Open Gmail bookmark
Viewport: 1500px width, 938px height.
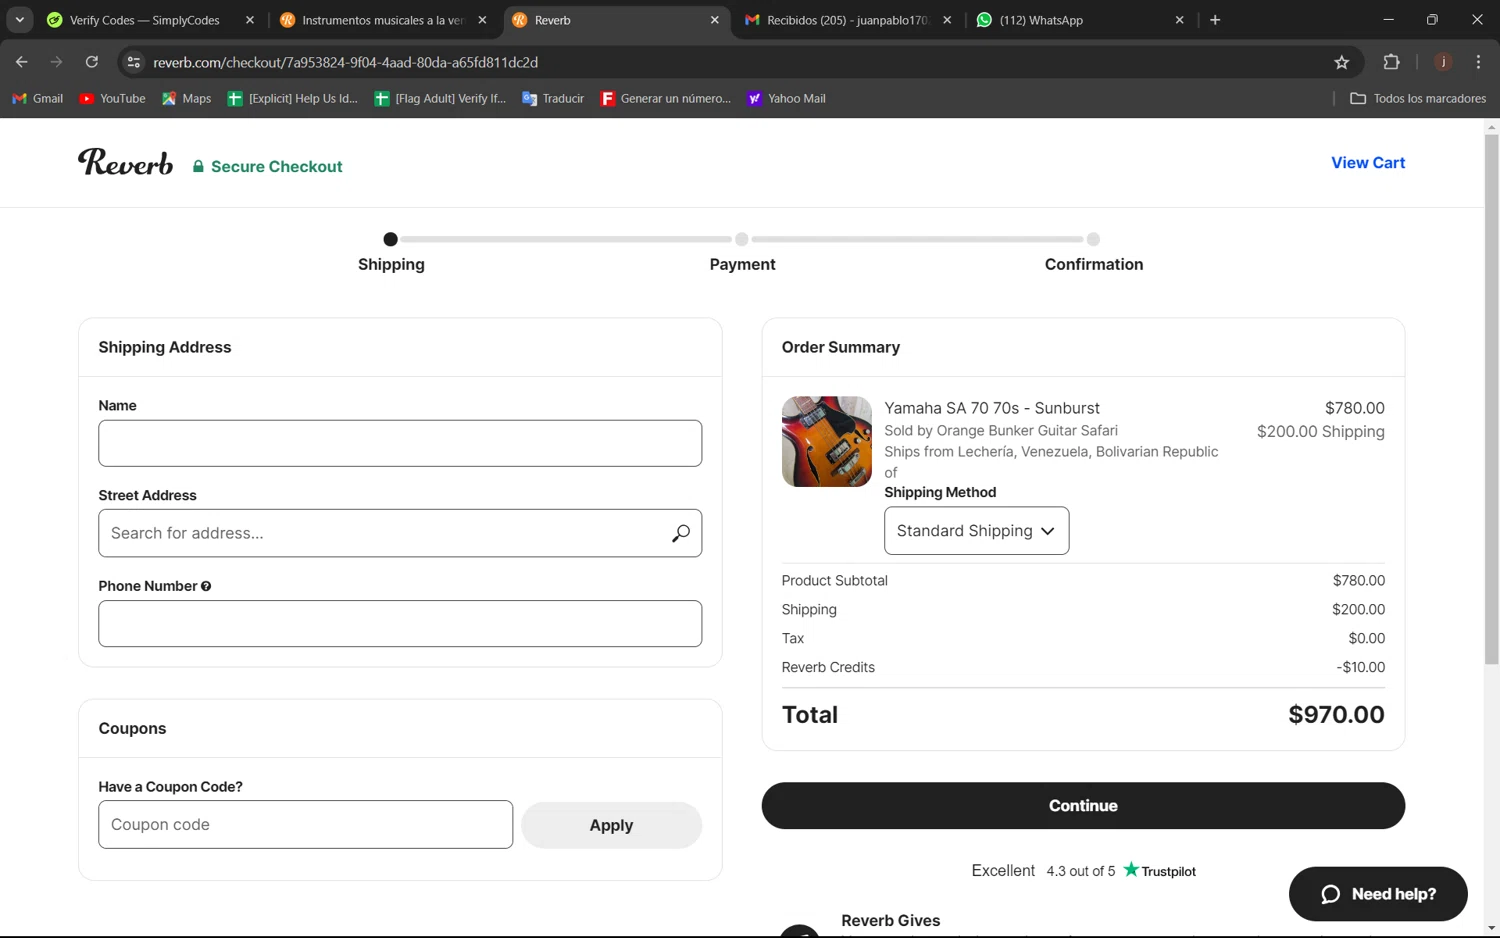pos(37,98)
